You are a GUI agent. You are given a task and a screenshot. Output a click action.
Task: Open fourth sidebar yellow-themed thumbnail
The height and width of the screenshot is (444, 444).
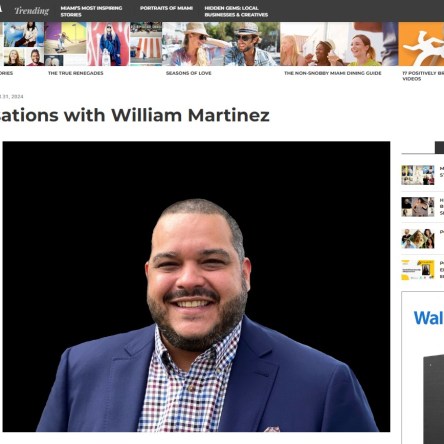coord(418,270)
